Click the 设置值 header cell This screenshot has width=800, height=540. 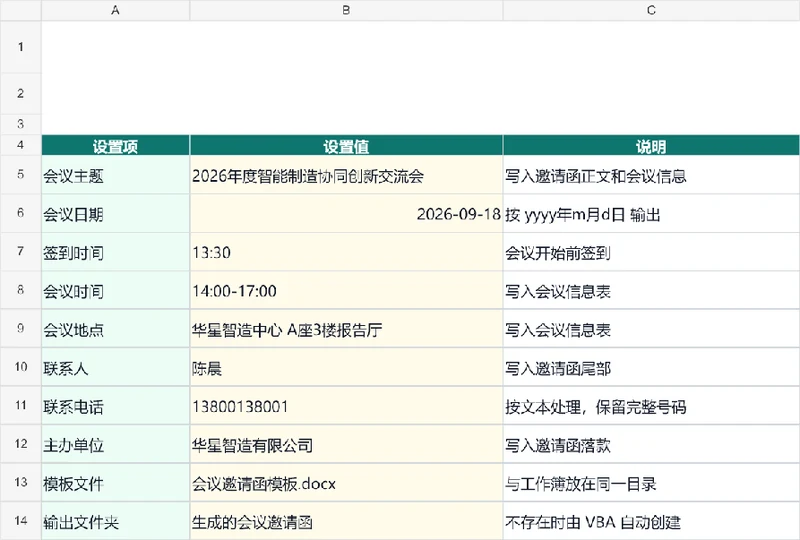coord(346,145)
